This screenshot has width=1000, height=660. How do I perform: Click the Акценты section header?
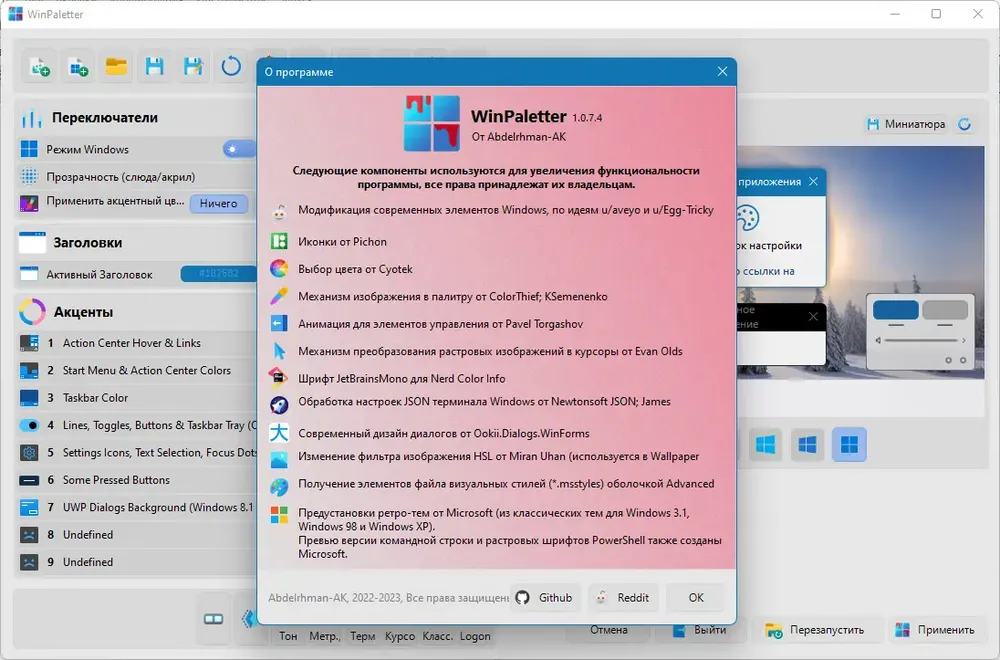(84, 312)
